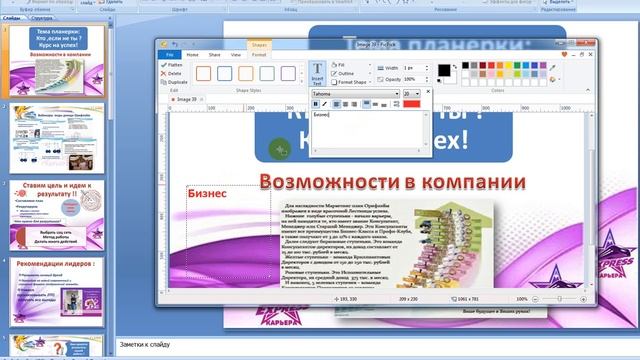Open the Tahoma font family dropdown
The width and height of the screenshot is (640, 360).
coord(356,94)
